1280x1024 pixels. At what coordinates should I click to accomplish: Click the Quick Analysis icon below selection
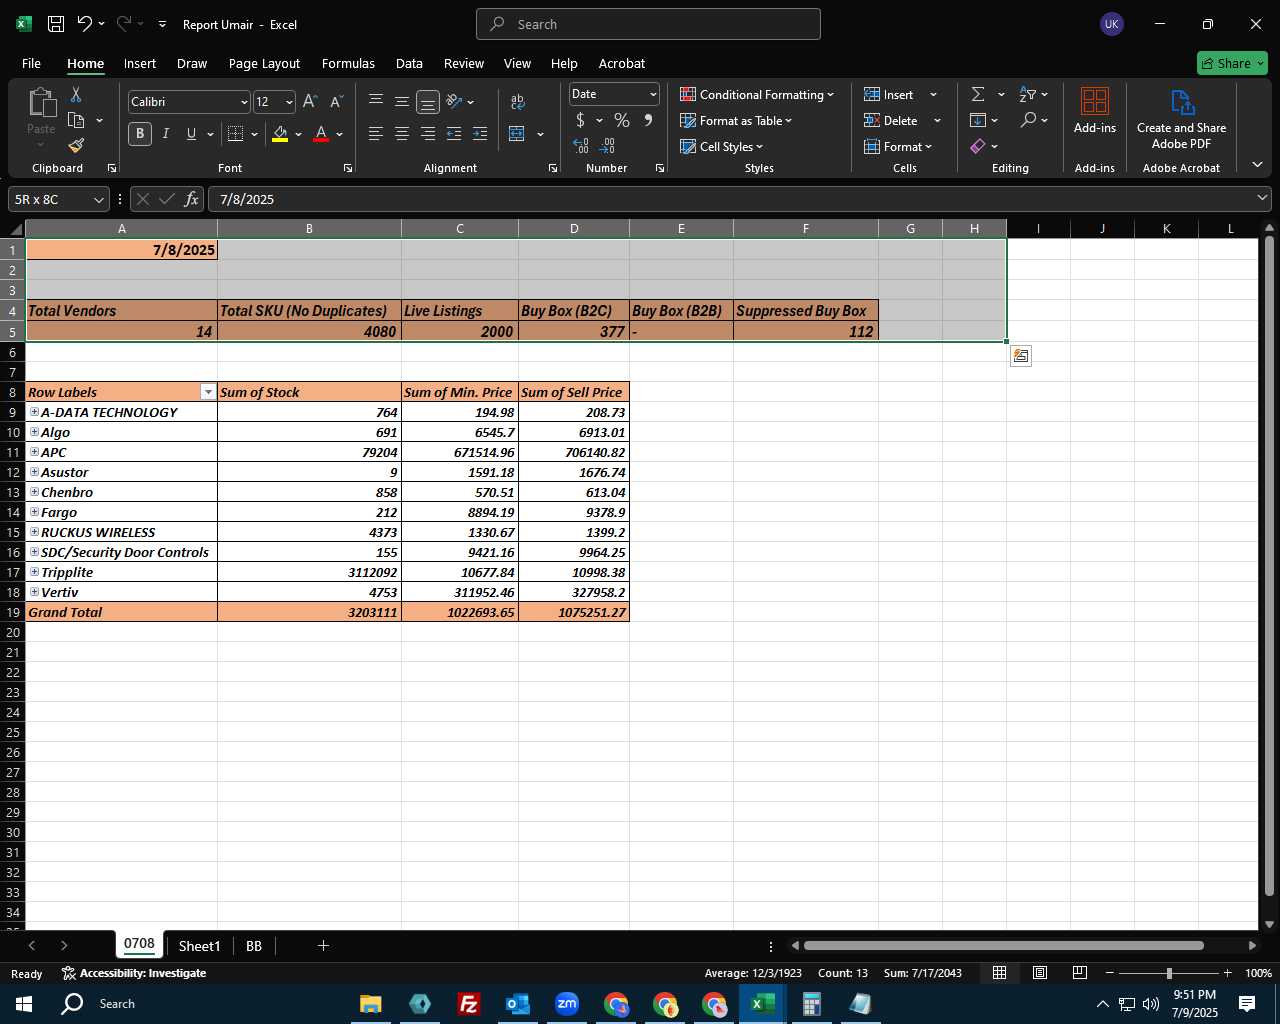pyautogui.click(x=1021, y=356)
